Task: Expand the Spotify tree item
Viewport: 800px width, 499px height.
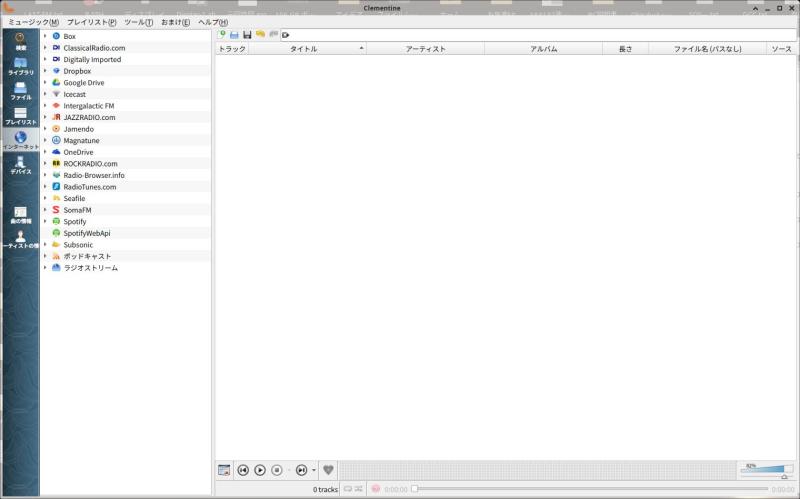Action: [45, 221]
